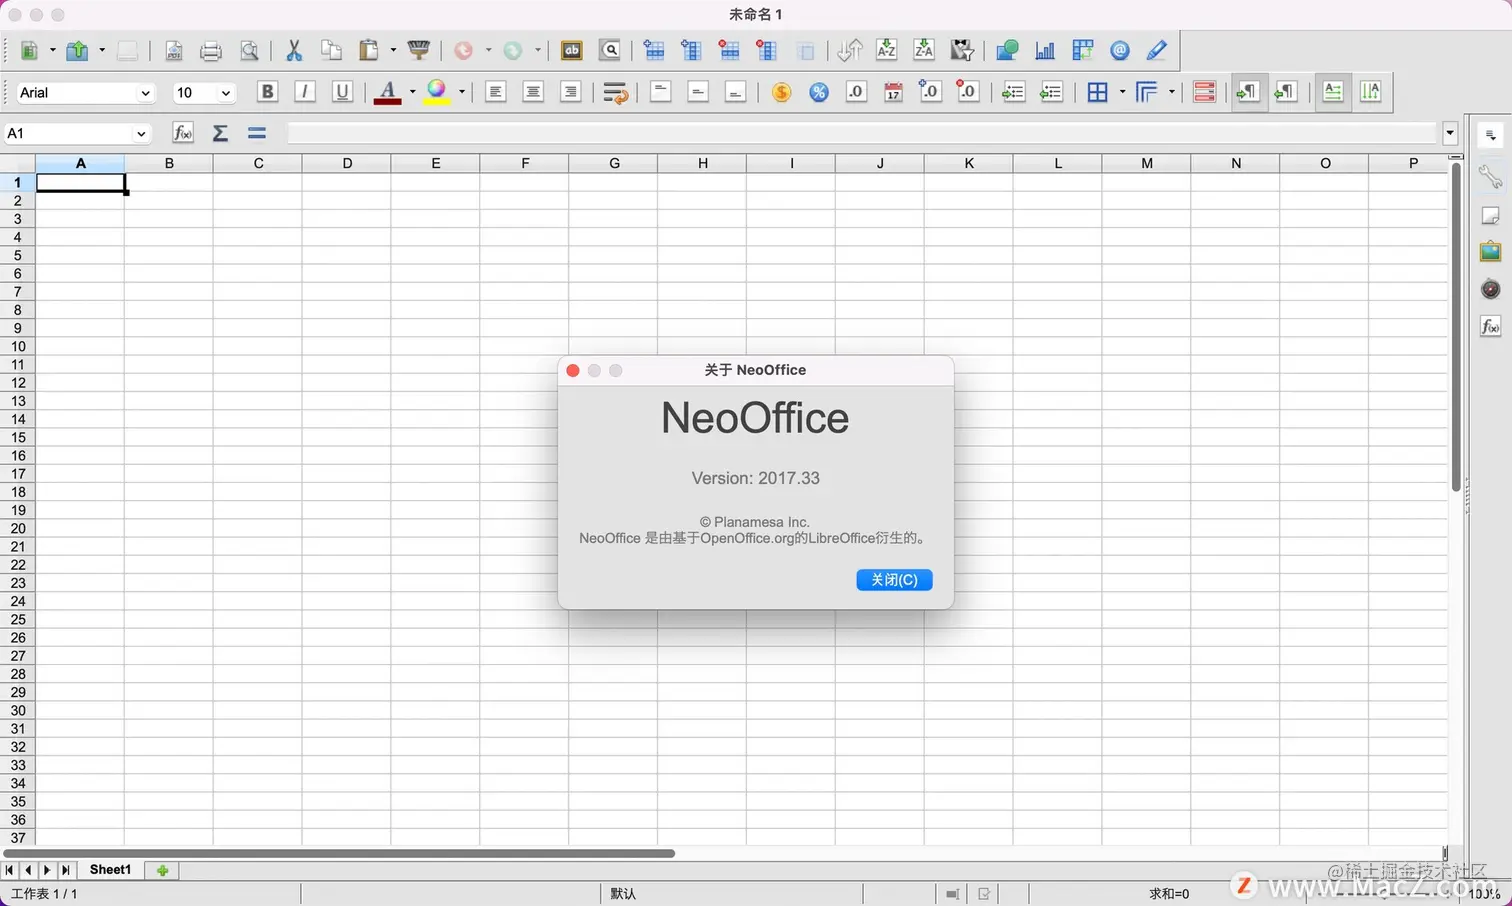Viewport: 1512px width, 906px height.
Task: Toggle Right-to-Left paragraph direction
Action: (x=1286, y=92)
